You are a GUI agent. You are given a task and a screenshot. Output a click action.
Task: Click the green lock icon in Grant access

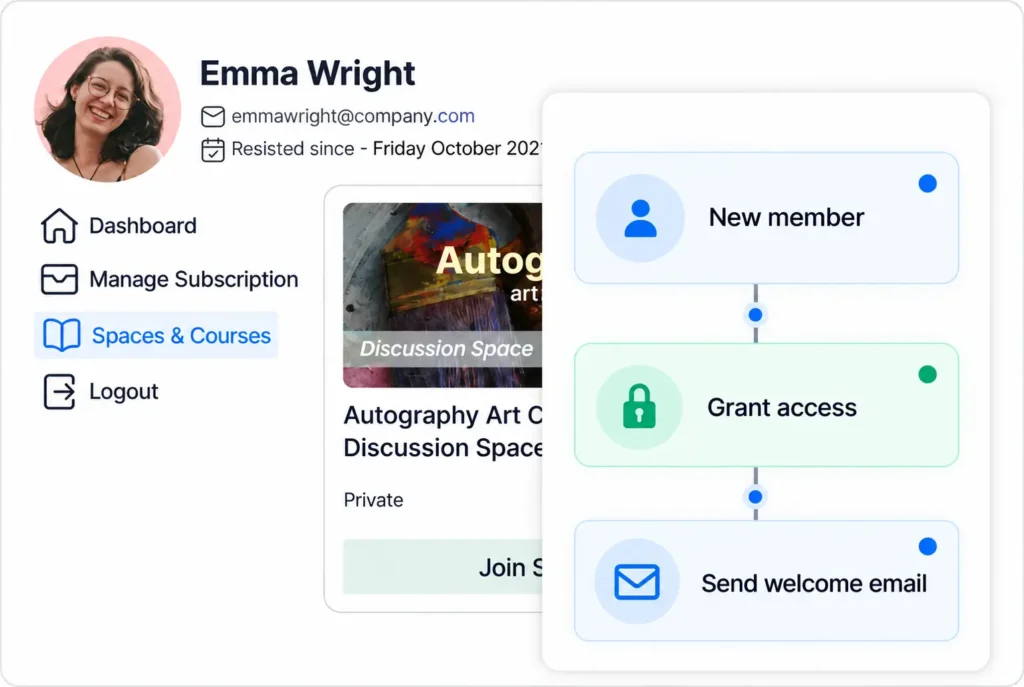[x=639, y=406]
